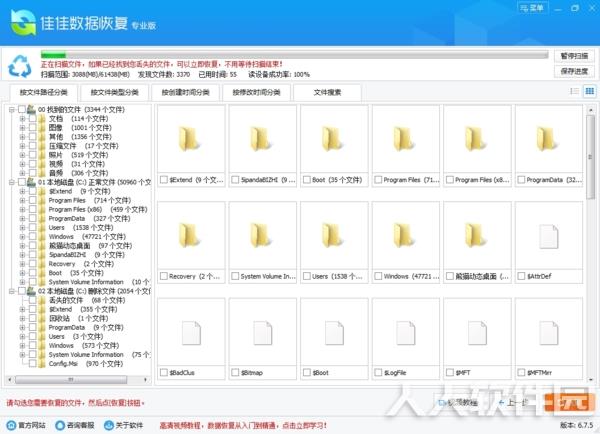
Task: Select the $LogFile file icon
Action: tap(406, 333)
